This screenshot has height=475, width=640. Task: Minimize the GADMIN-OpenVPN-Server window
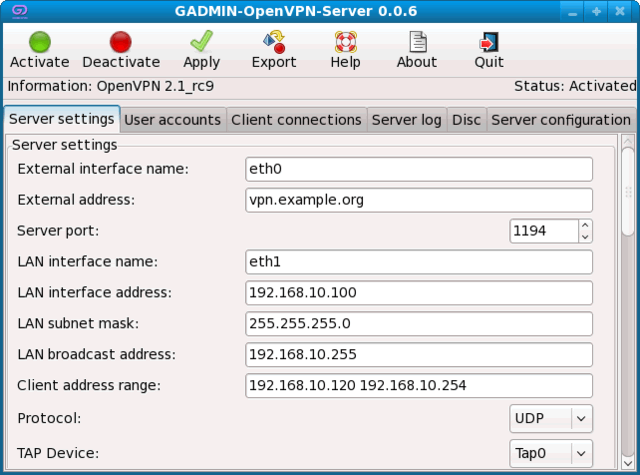pyautogui.click(x=572, y=12)
